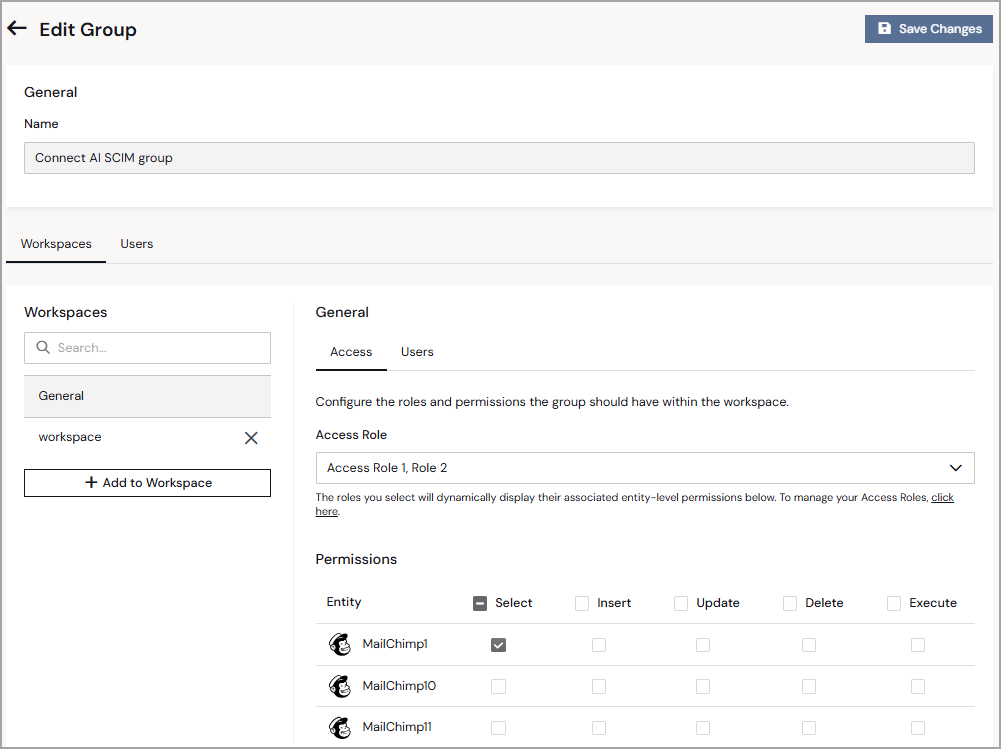Remove 'workspace' using the X icon
Viewport: 1001px width, 749px height.
(x=251, y=438)
